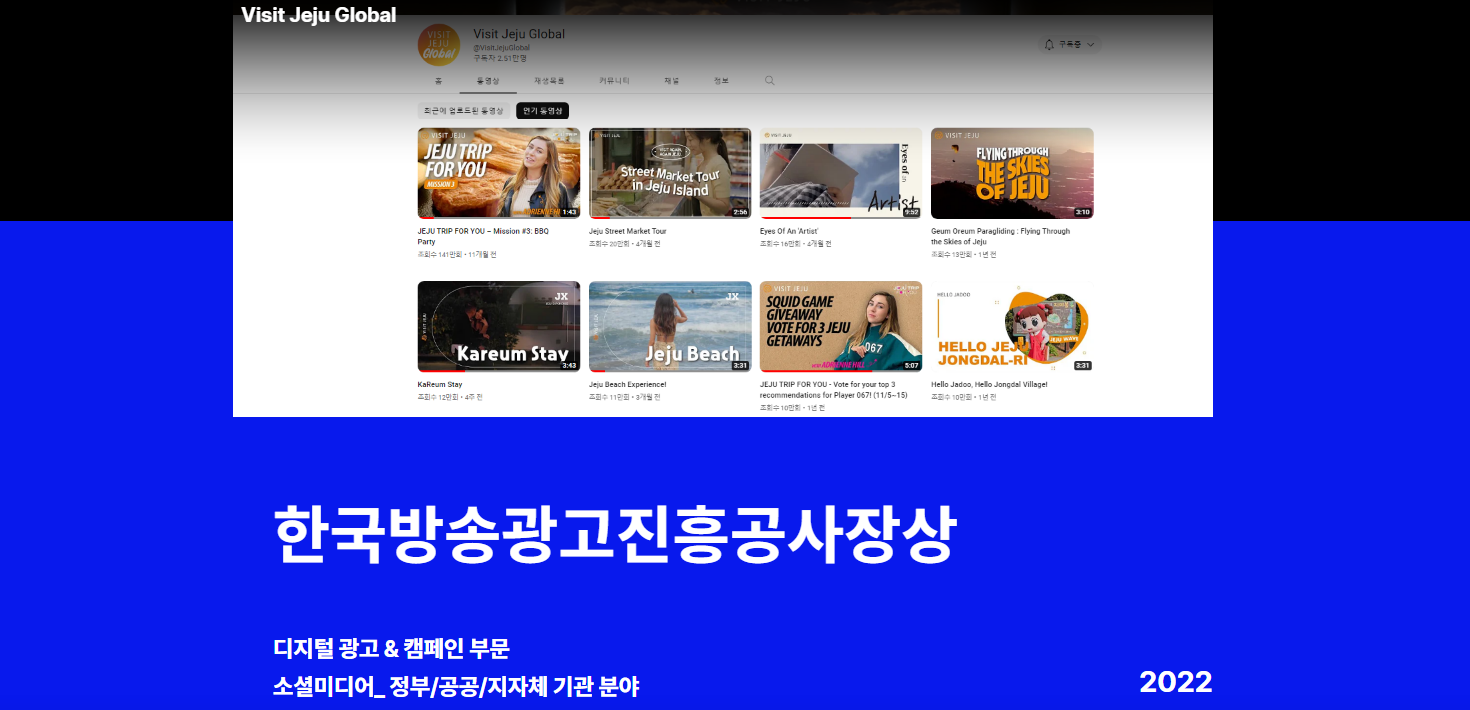
Task: Click the 'Jeju Beach Experience!' title link
Action: pyautogui.click(x=627, y=384)
